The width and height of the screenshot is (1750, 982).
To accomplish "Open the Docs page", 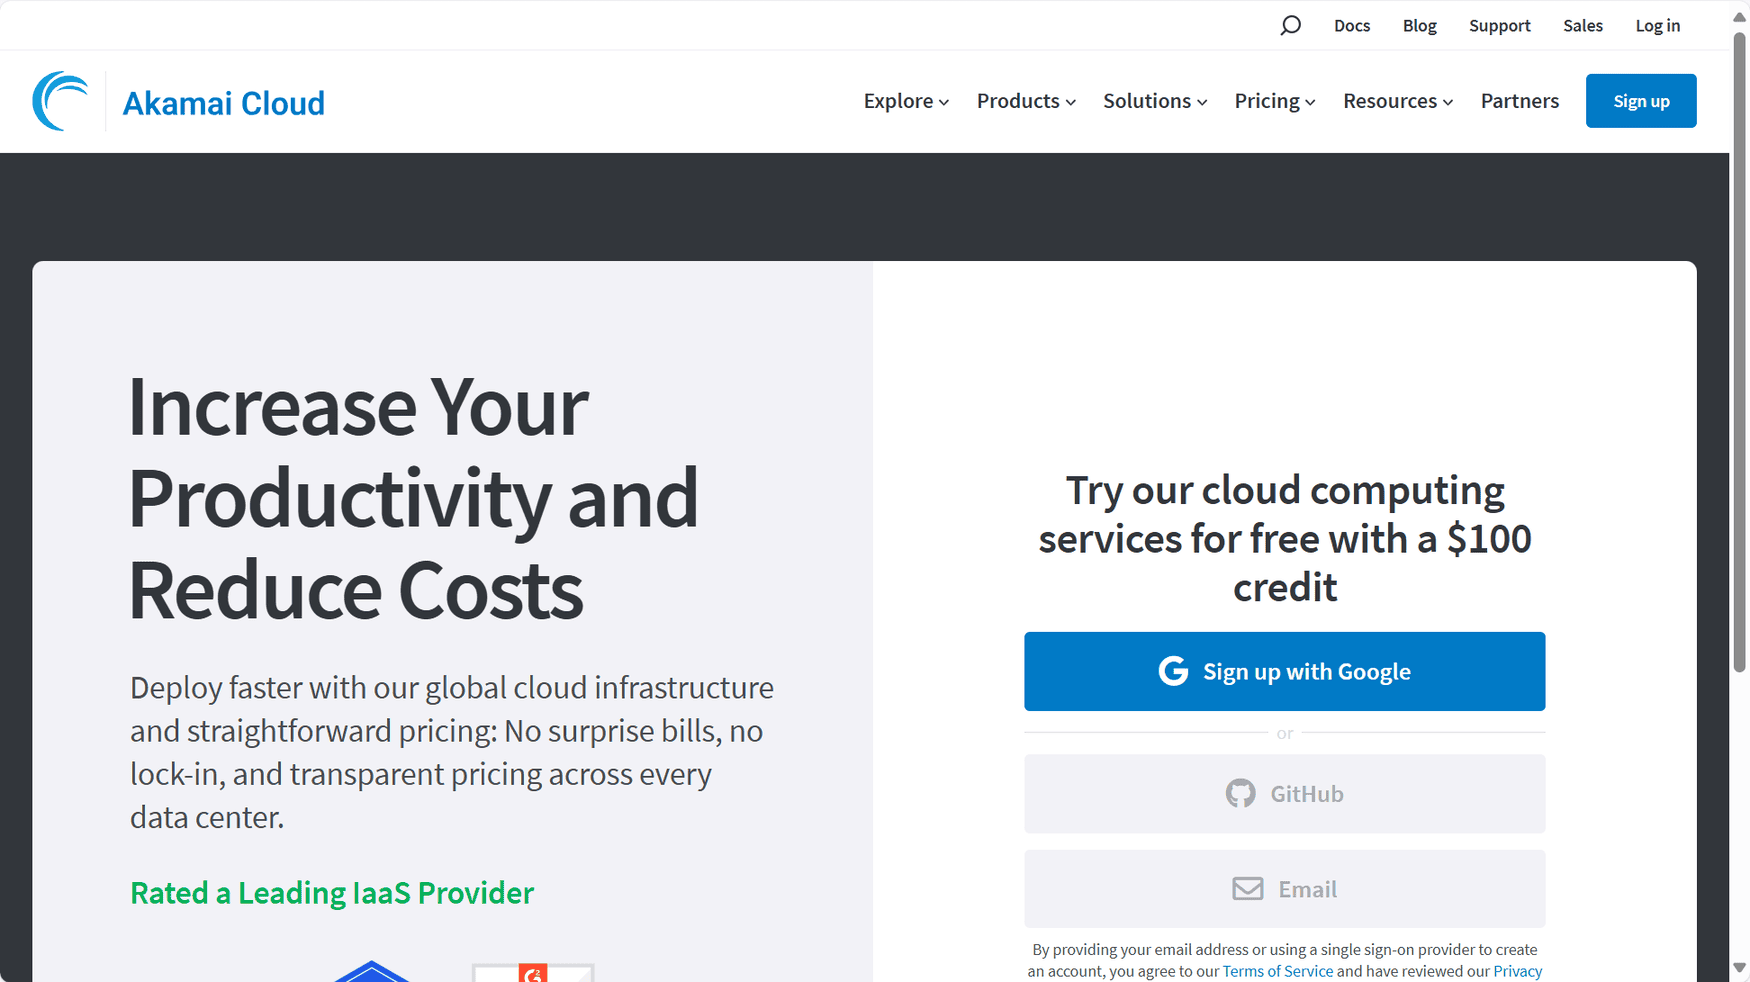I will pyautogui.click(x=1351, y=25).
